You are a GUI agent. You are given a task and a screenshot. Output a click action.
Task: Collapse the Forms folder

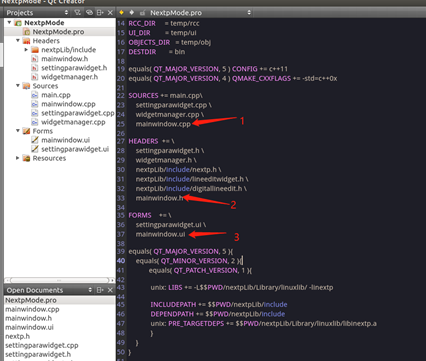[18, 131]
